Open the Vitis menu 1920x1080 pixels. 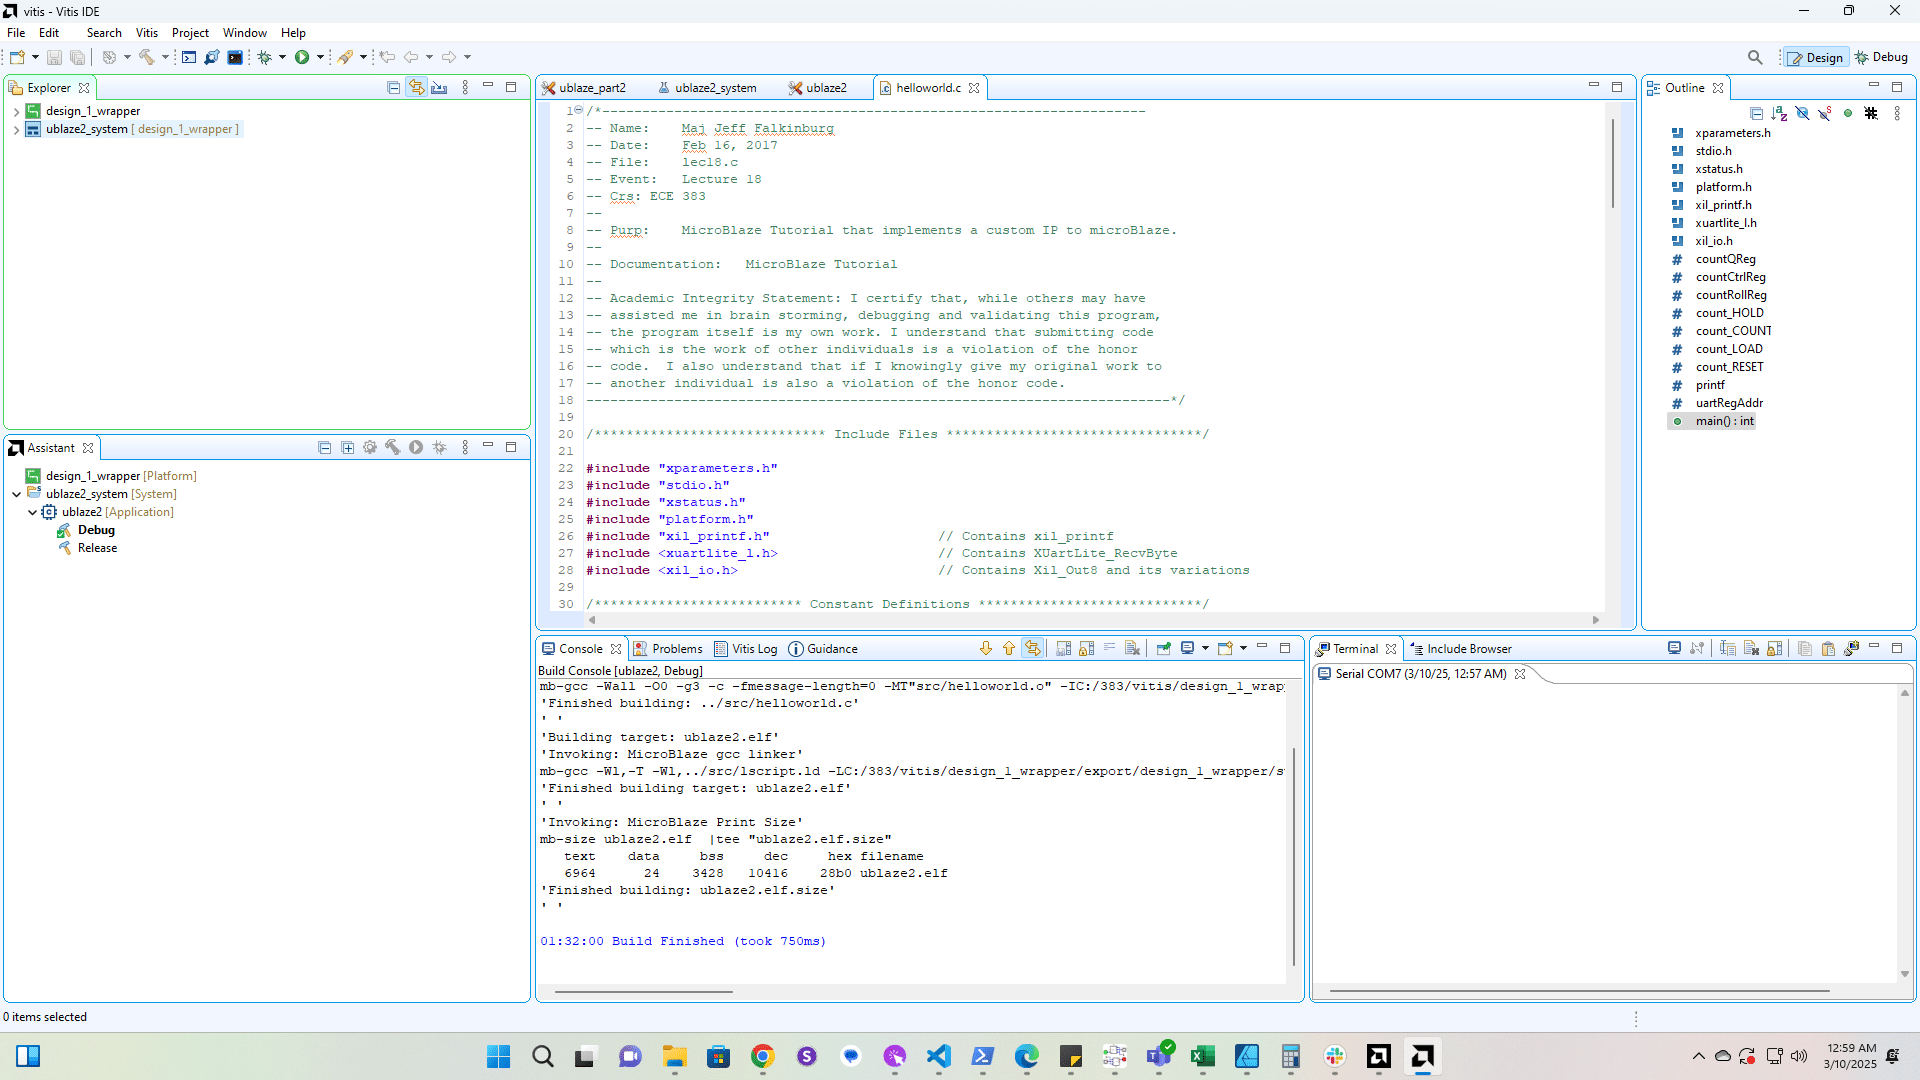click(146, 33)
